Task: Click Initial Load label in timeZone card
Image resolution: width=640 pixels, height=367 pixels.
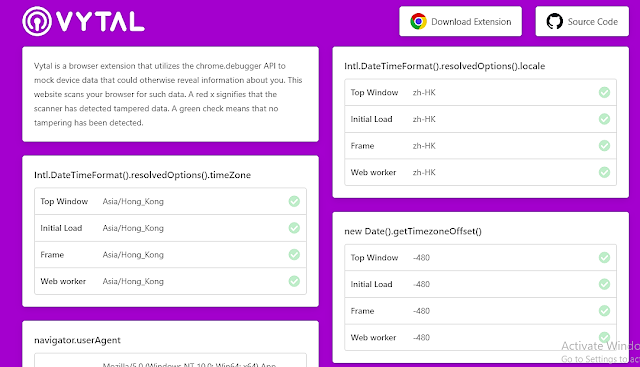Action: 61,228
